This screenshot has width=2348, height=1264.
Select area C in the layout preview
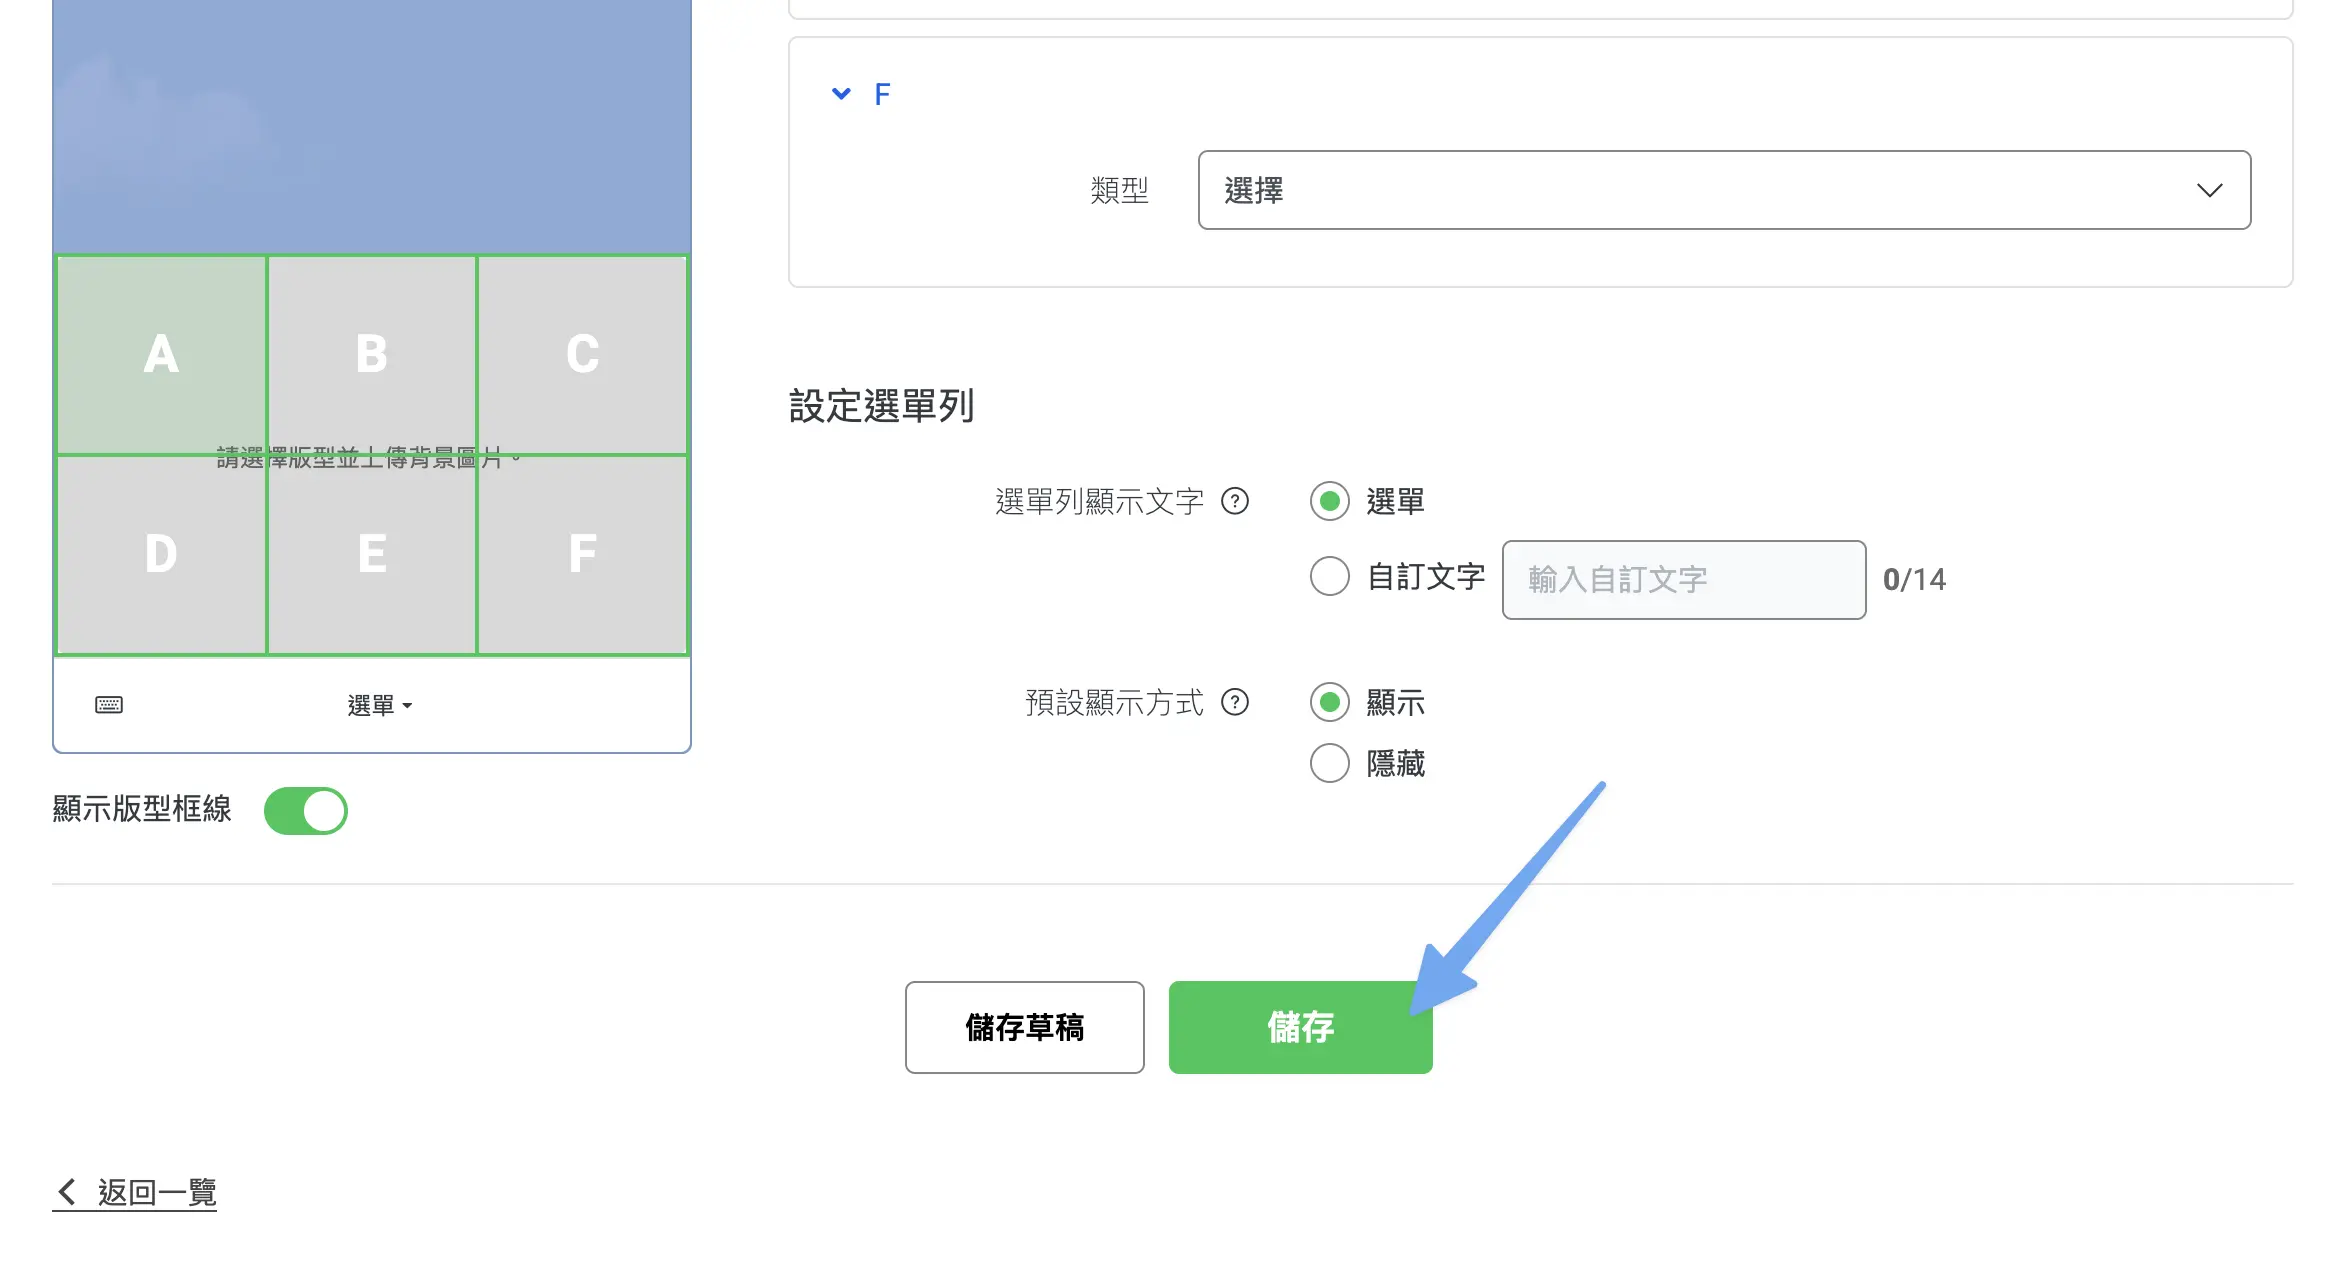[x=583, y=355]
